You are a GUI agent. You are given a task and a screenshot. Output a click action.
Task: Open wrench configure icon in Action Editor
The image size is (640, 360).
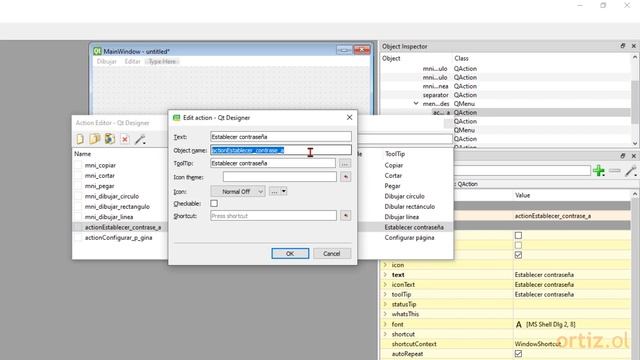click(x=140, y=140)
